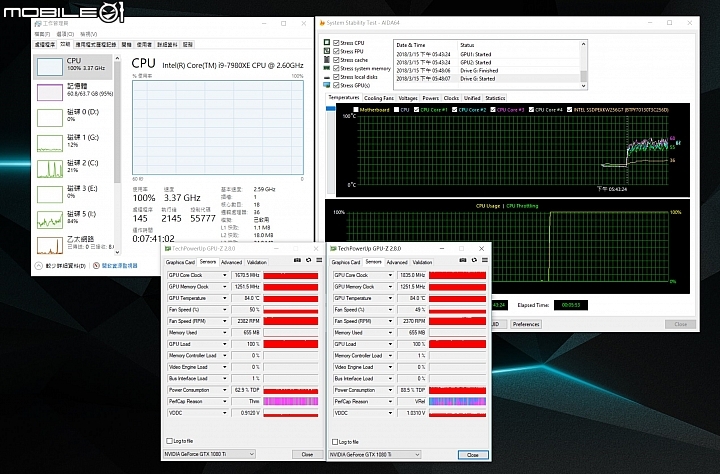
Task: Open Fan Speed (RPM) dropdown in right GPU-Z
Action: pos(390,321)
